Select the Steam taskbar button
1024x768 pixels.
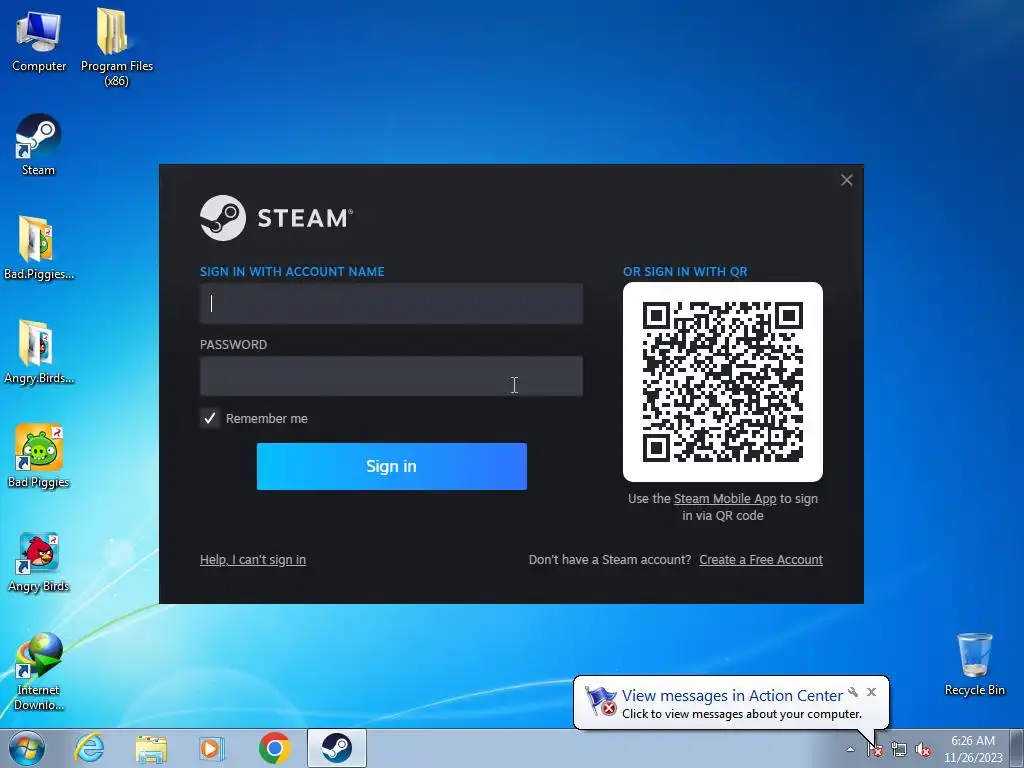336,748
